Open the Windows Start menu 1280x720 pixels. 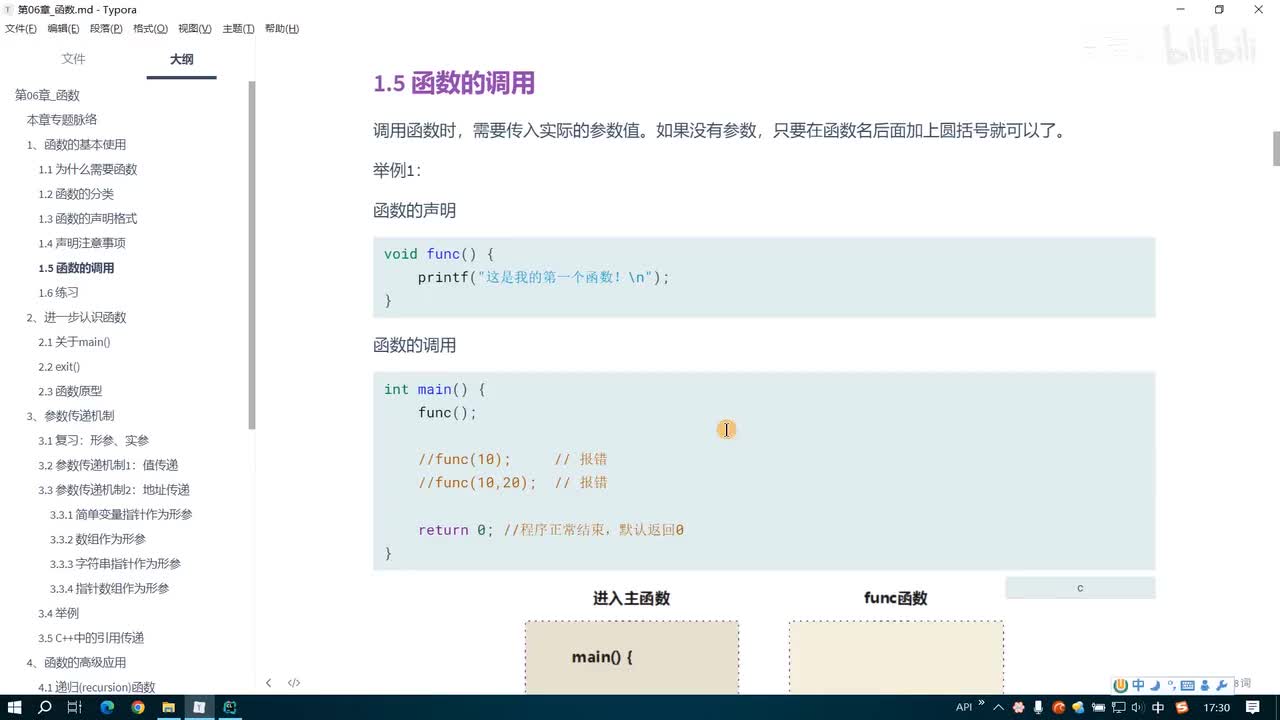coord(14,707)
